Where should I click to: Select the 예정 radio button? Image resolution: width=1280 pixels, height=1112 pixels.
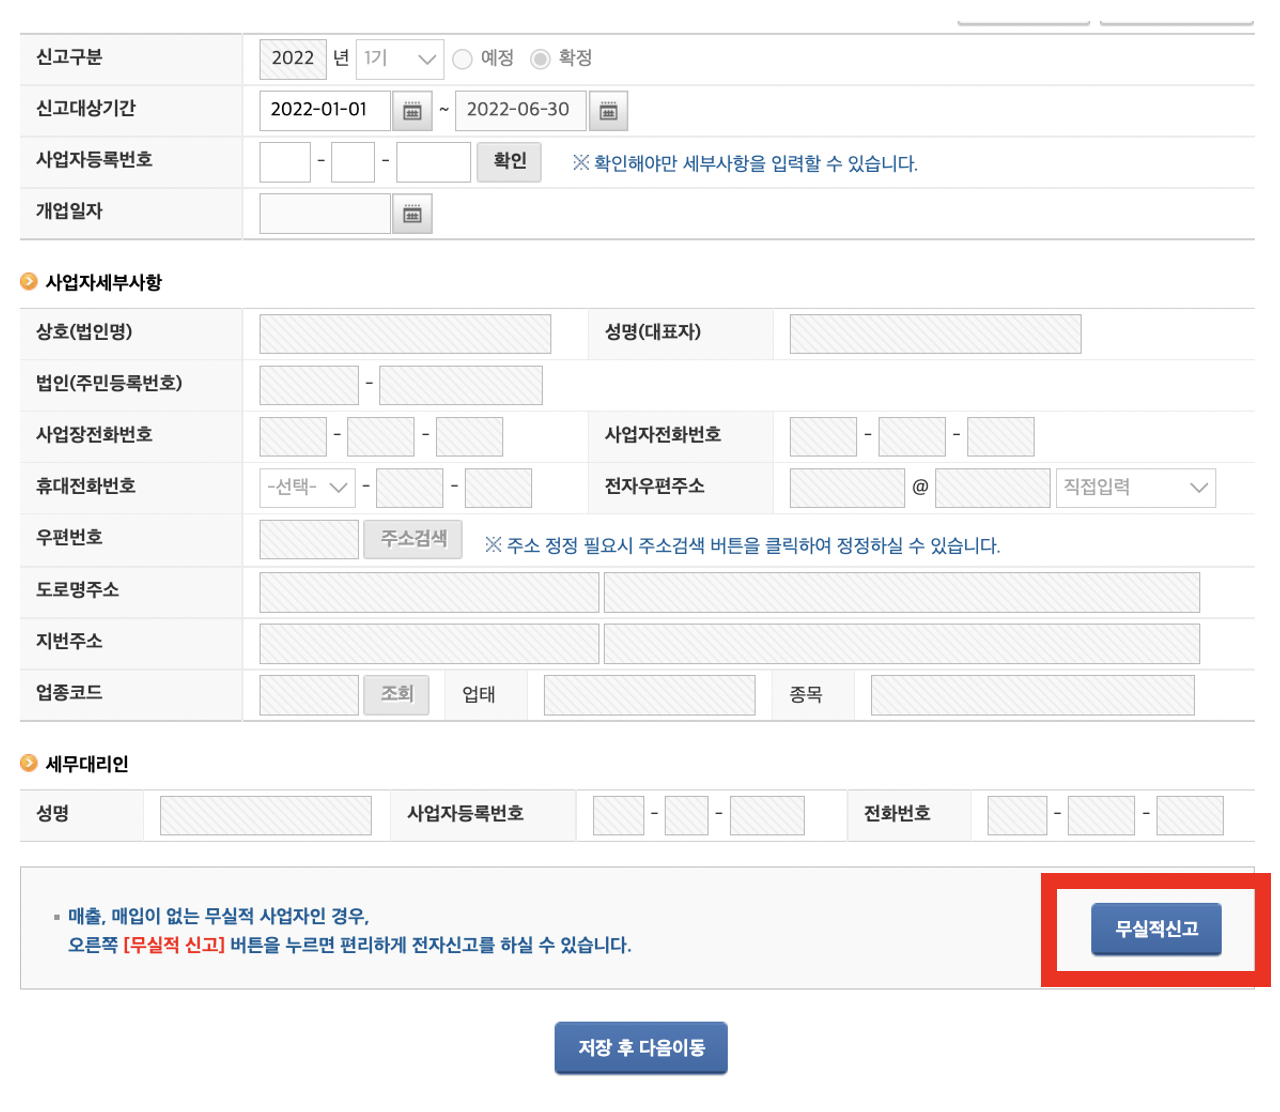click(462, 58)
